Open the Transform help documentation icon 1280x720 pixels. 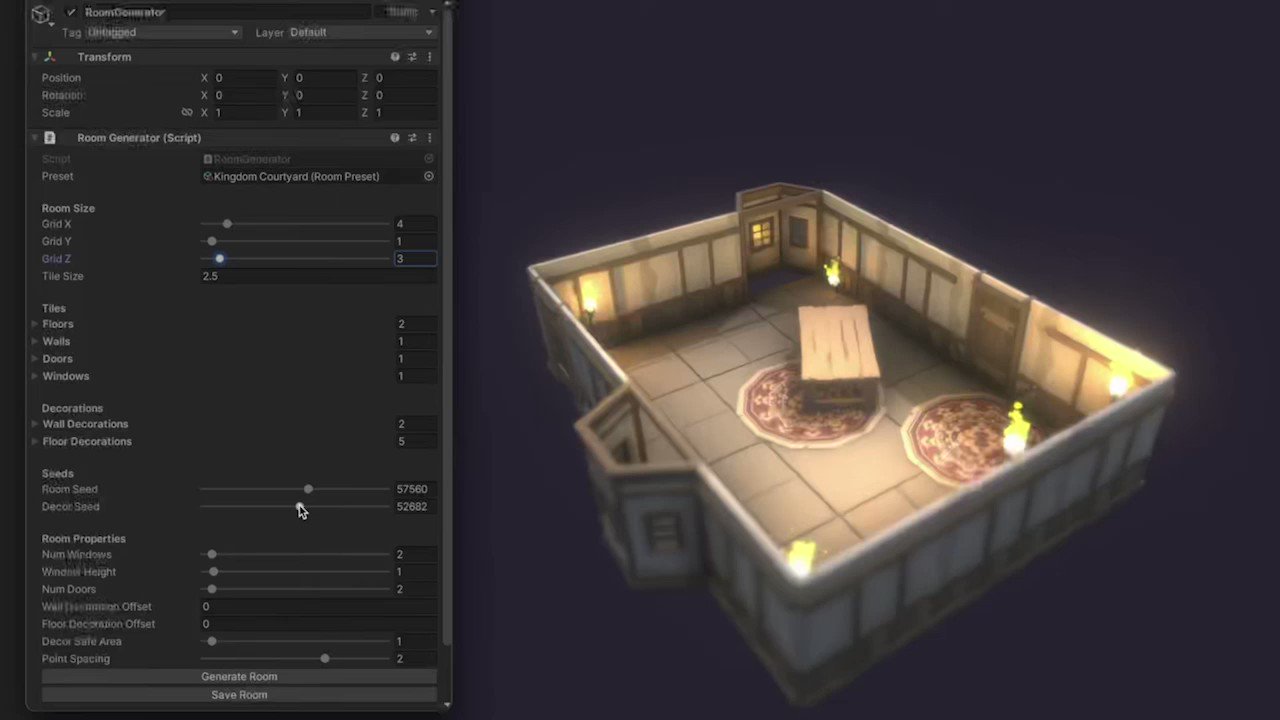[x=394, y=57]
